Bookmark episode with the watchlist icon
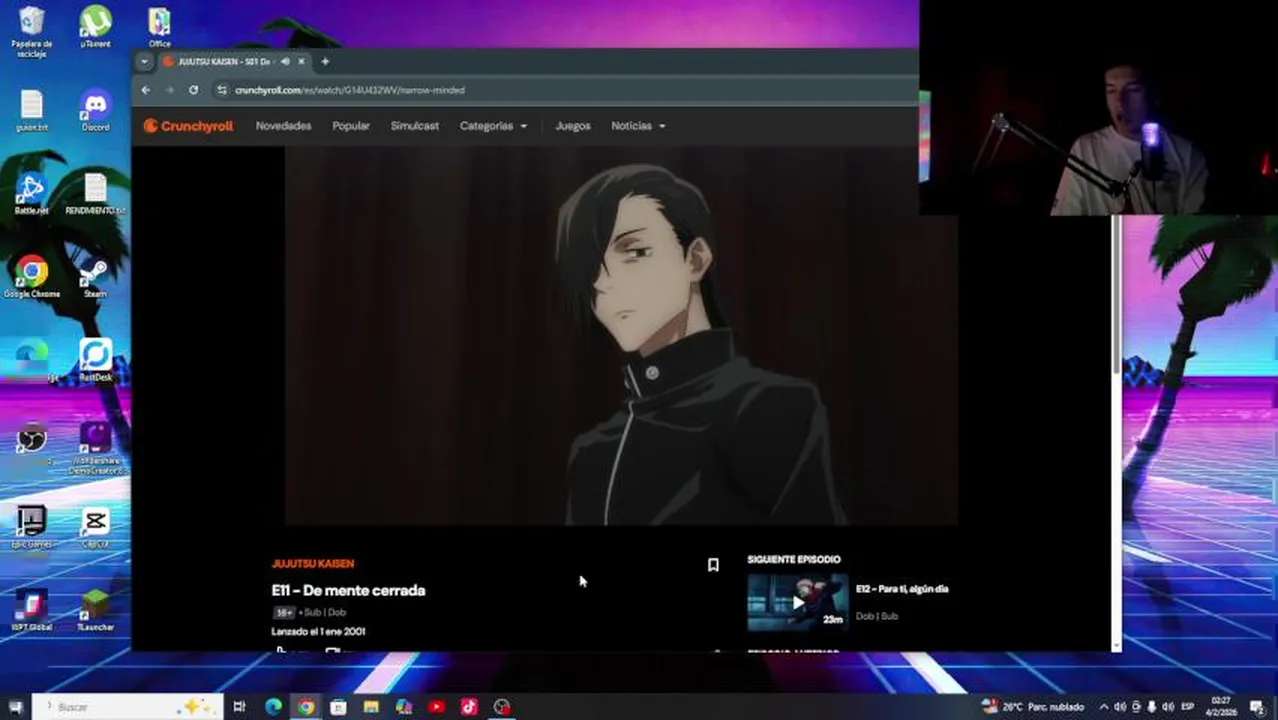 (713, 565)
